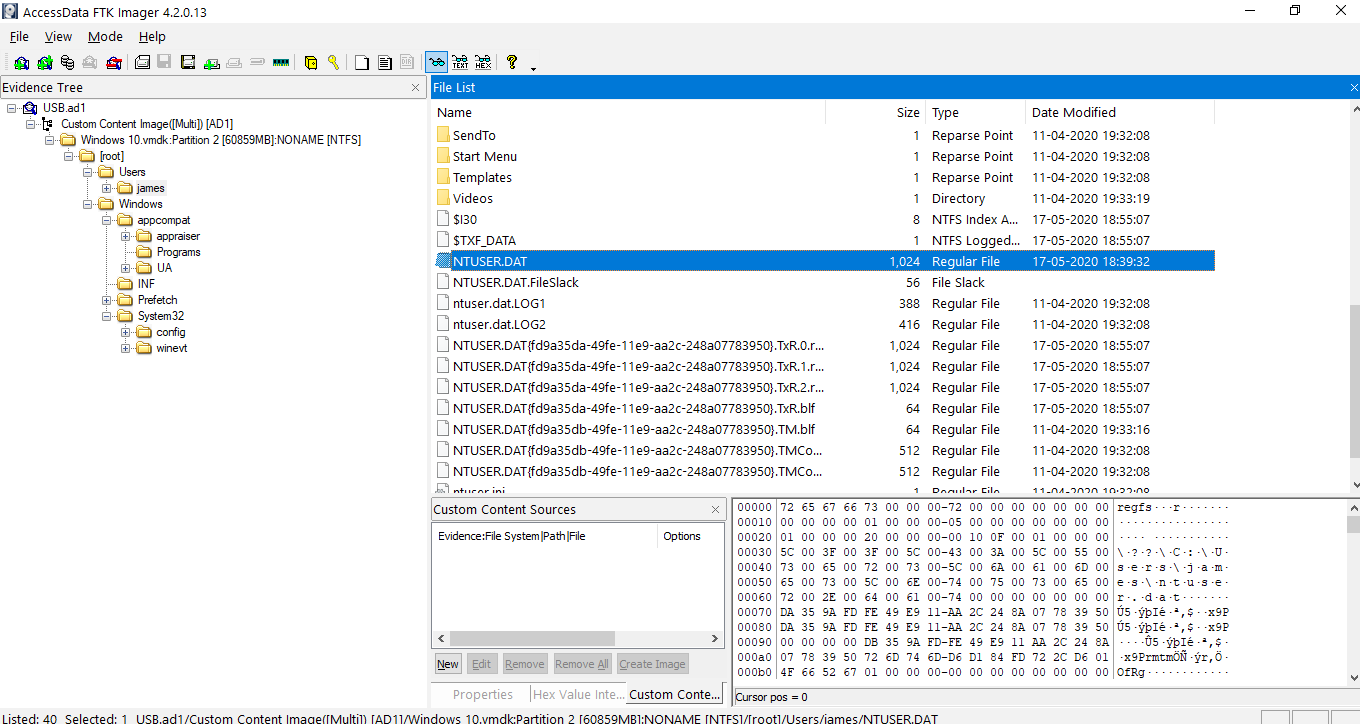Open the Mode menu
The width and height of the screenshot is (1360, 724).
(x=105, y=37)
